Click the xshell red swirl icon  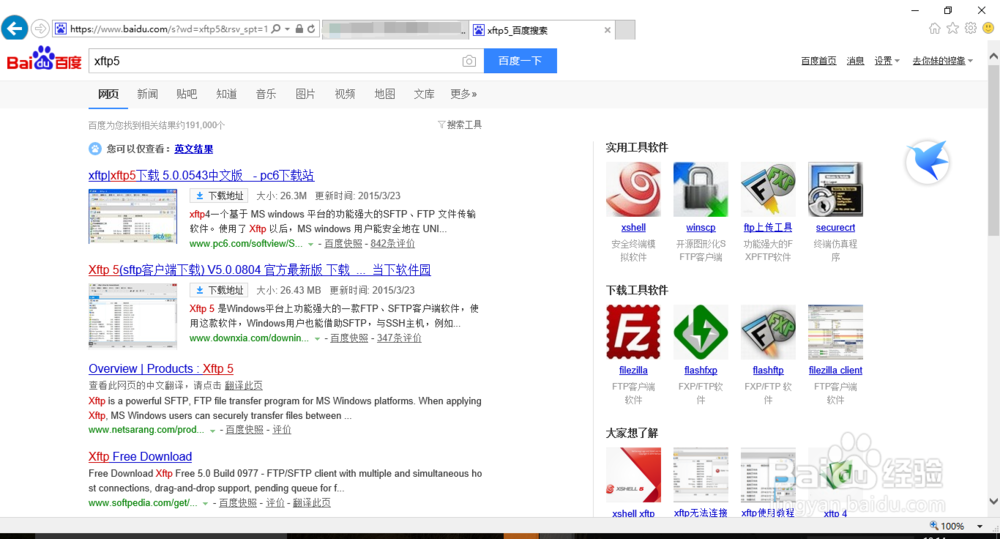633,189
